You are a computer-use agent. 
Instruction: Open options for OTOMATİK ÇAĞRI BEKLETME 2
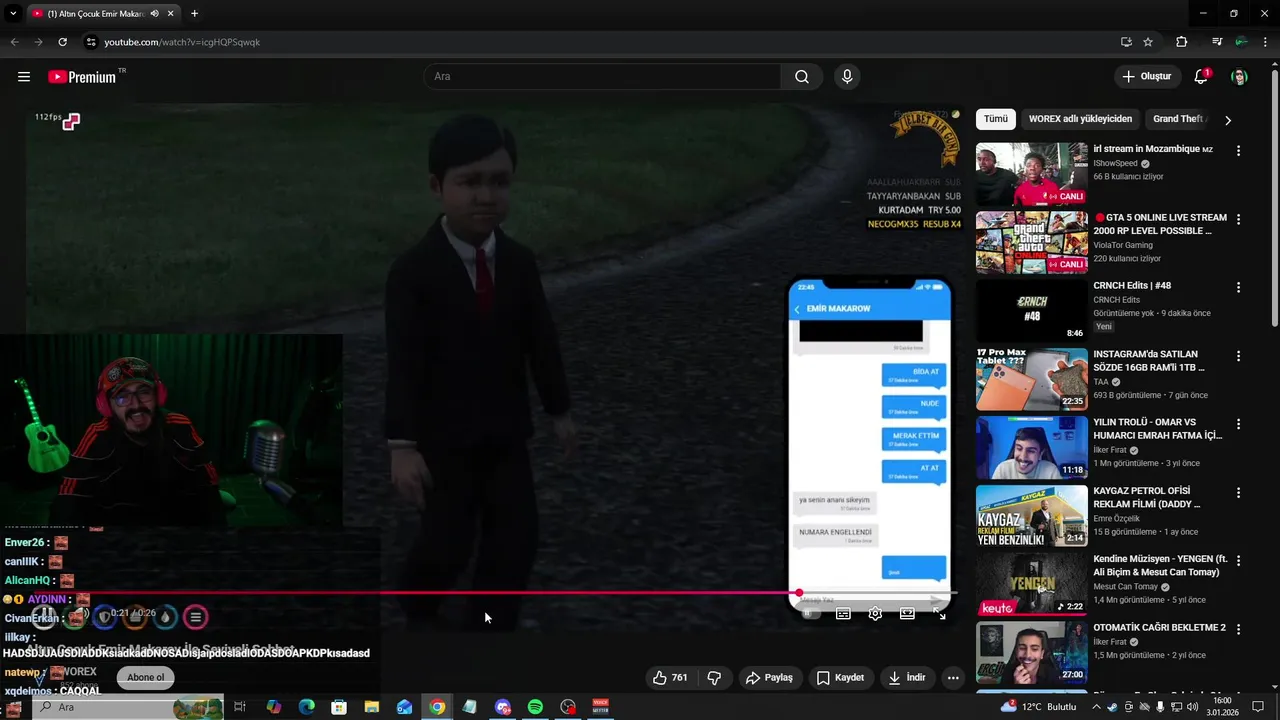pos(1238,629)
